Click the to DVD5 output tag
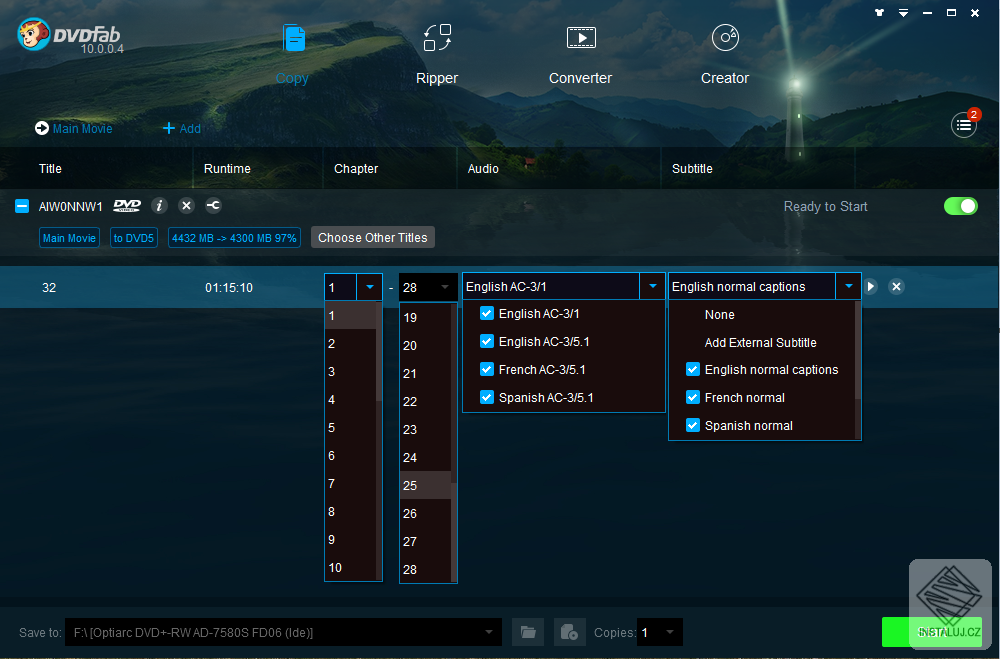The height and width of the screenshot is (659, 1000). click(x=134, y=238)
